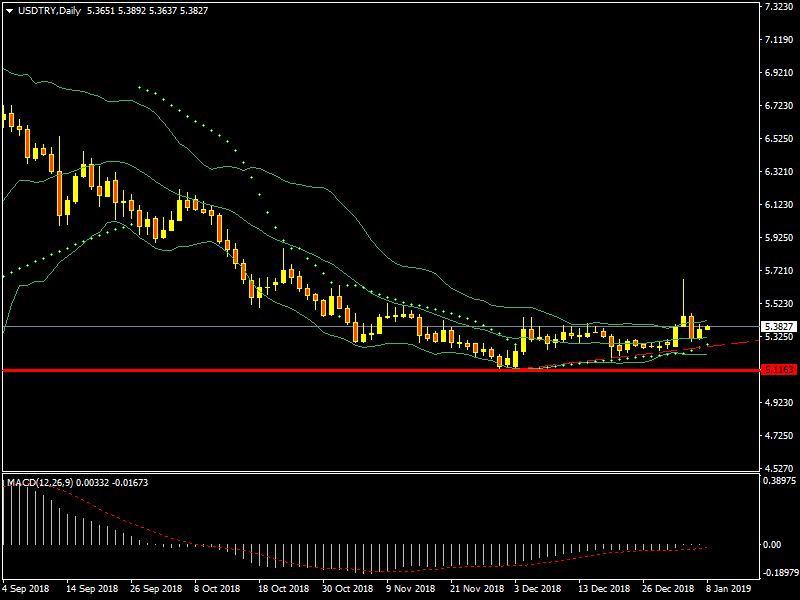800x600 pixels.
Task: Click the 5.7210 price scale label
Action: click(x=778, y=271)
